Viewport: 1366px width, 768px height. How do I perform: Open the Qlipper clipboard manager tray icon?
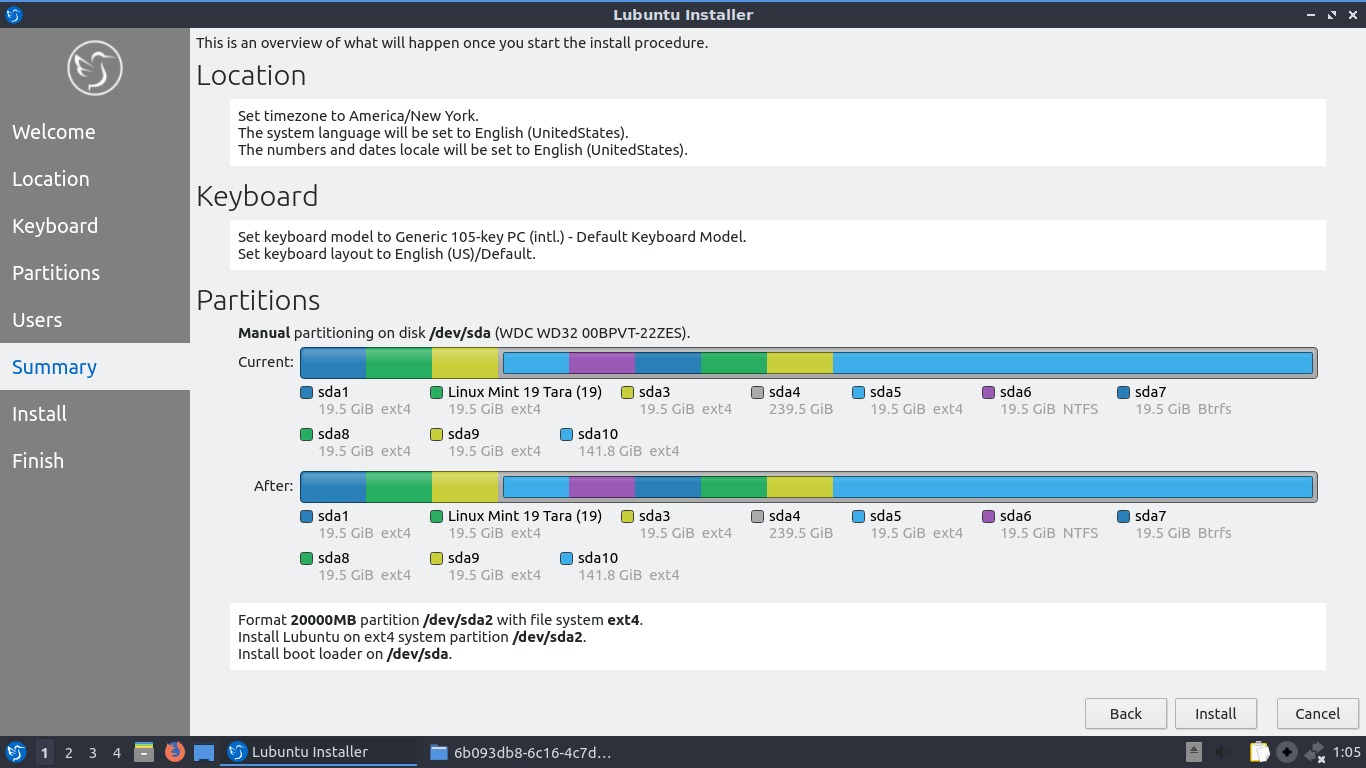click(x=1259, y=751)
